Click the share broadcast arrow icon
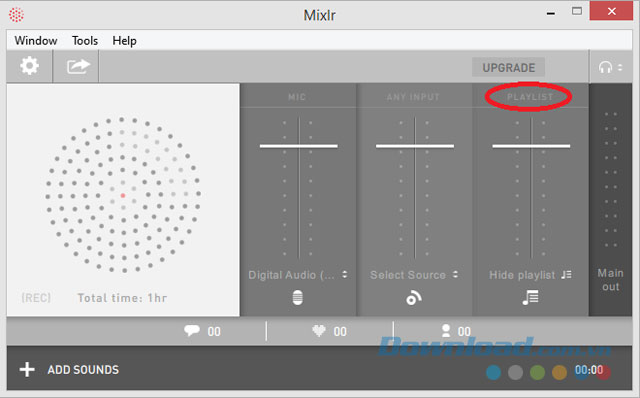Viewport: 640px width, 398px height. tap(78, 66)
